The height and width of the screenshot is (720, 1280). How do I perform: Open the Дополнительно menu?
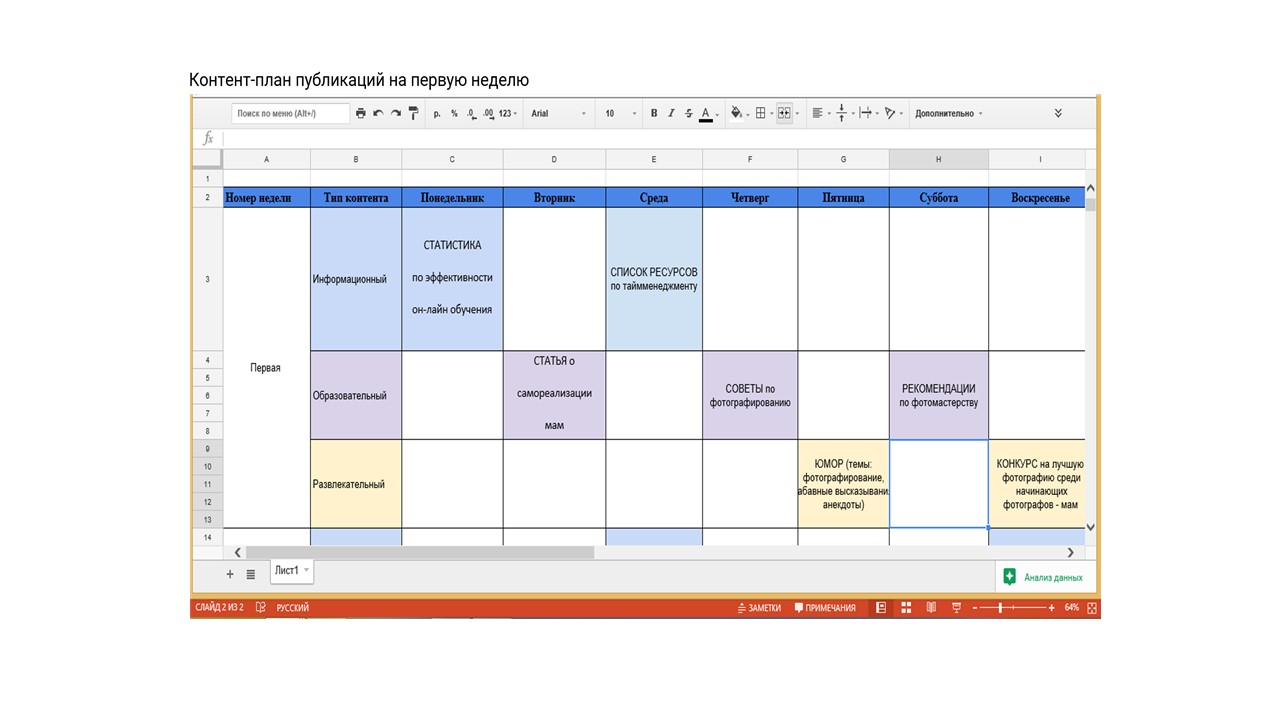click(948, 114)
